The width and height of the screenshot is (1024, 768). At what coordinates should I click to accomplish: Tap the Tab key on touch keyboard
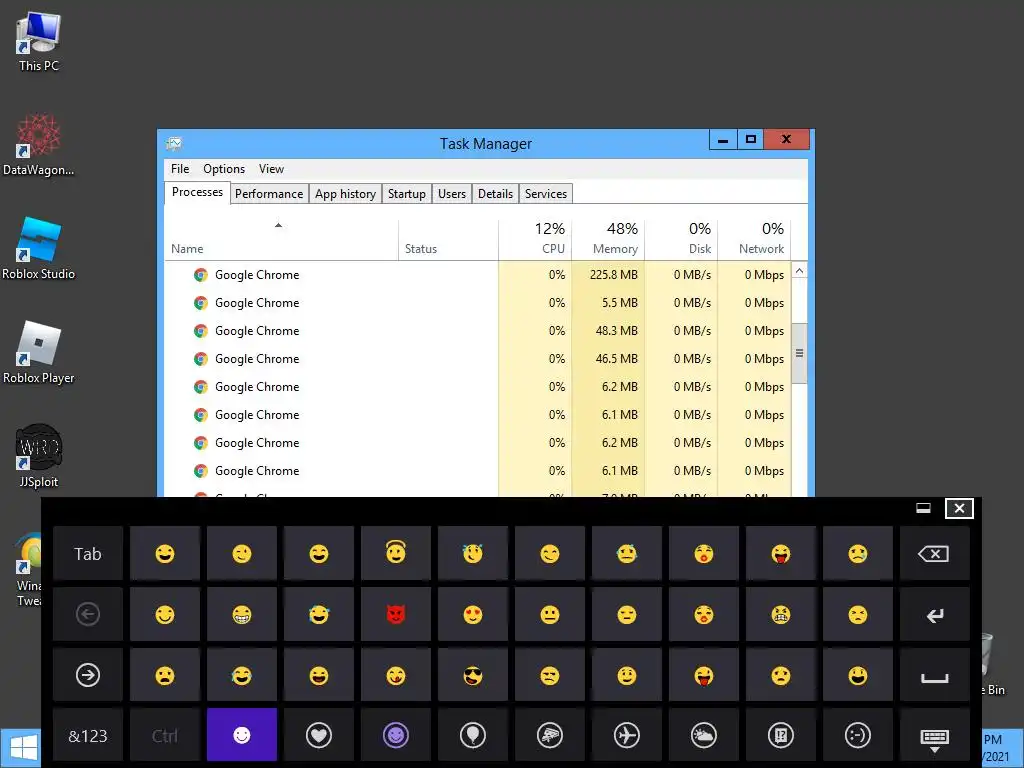[x=88, y=553]
